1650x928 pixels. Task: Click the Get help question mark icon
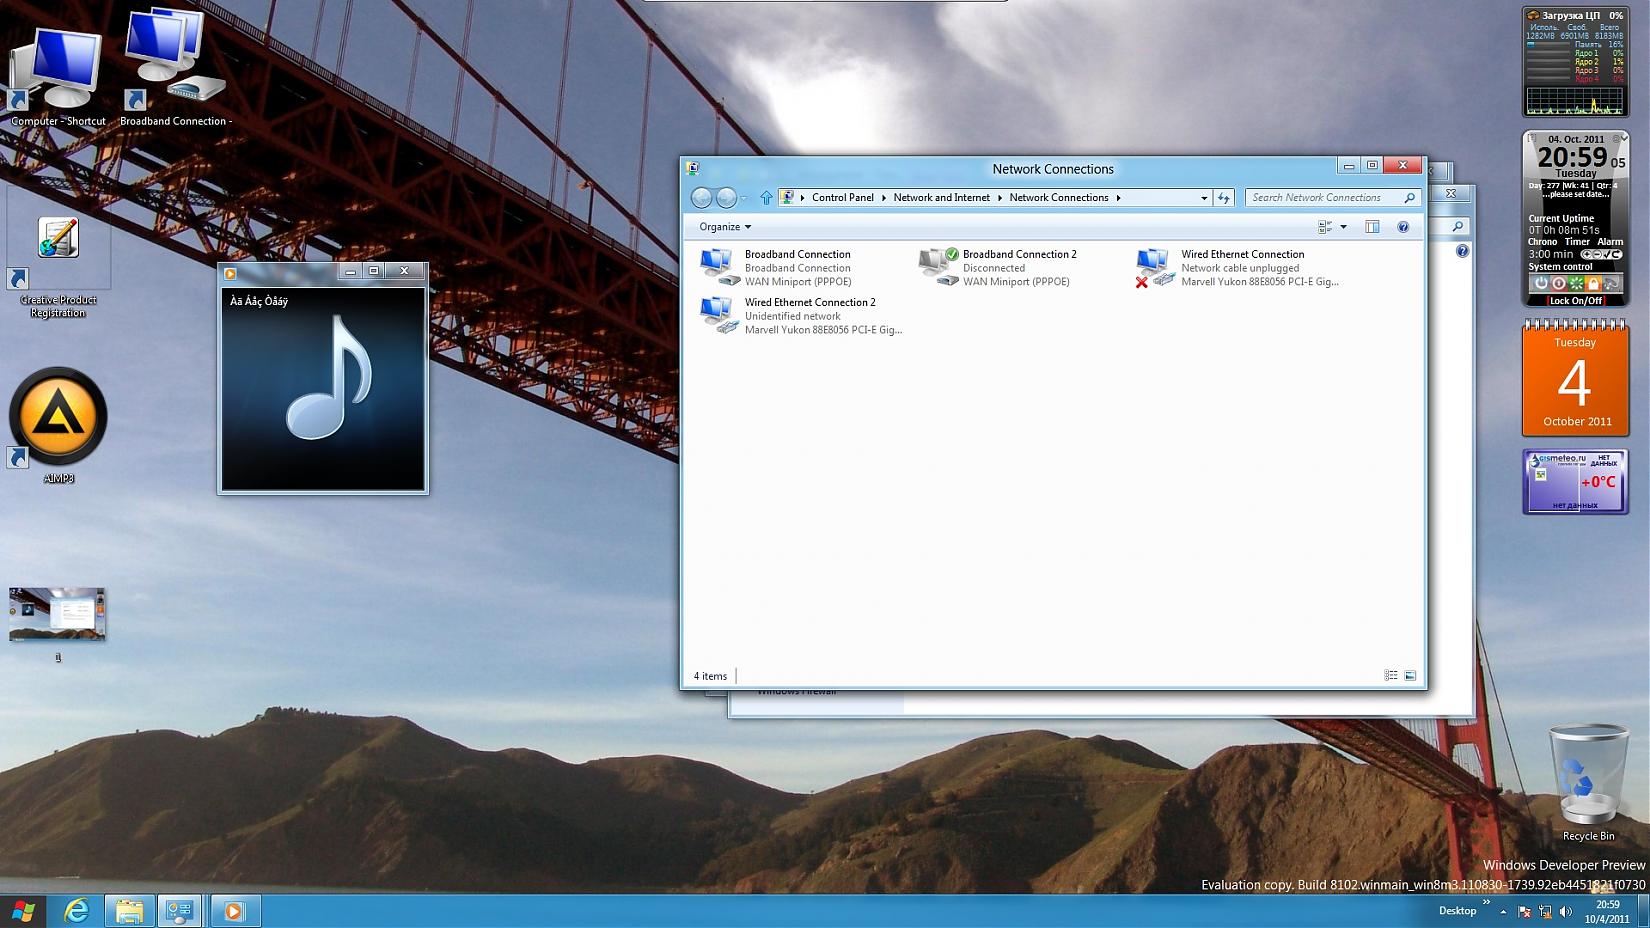tap(1403, 227)
